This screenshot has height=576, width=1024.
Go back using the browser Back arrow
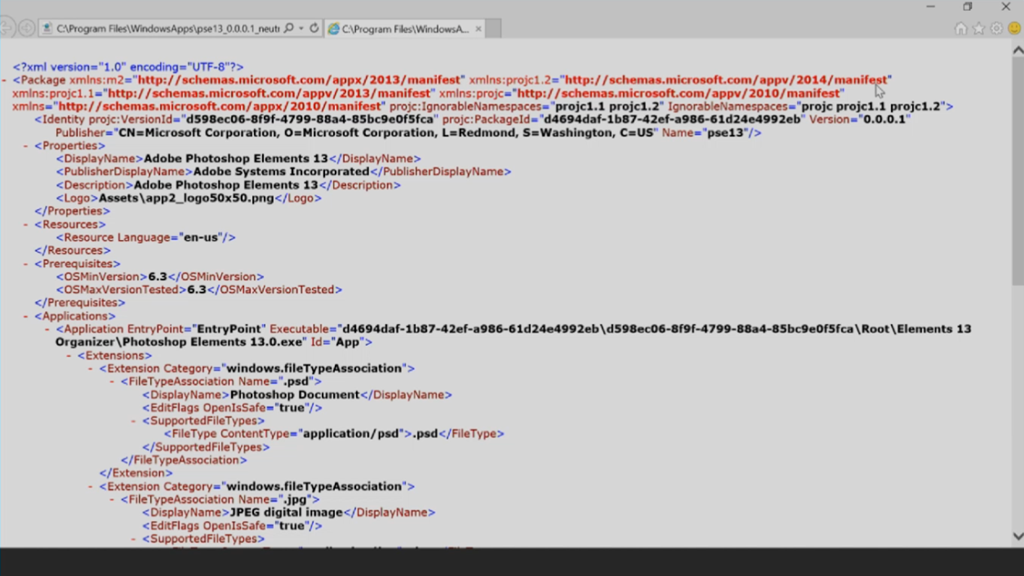coord(6,28)
